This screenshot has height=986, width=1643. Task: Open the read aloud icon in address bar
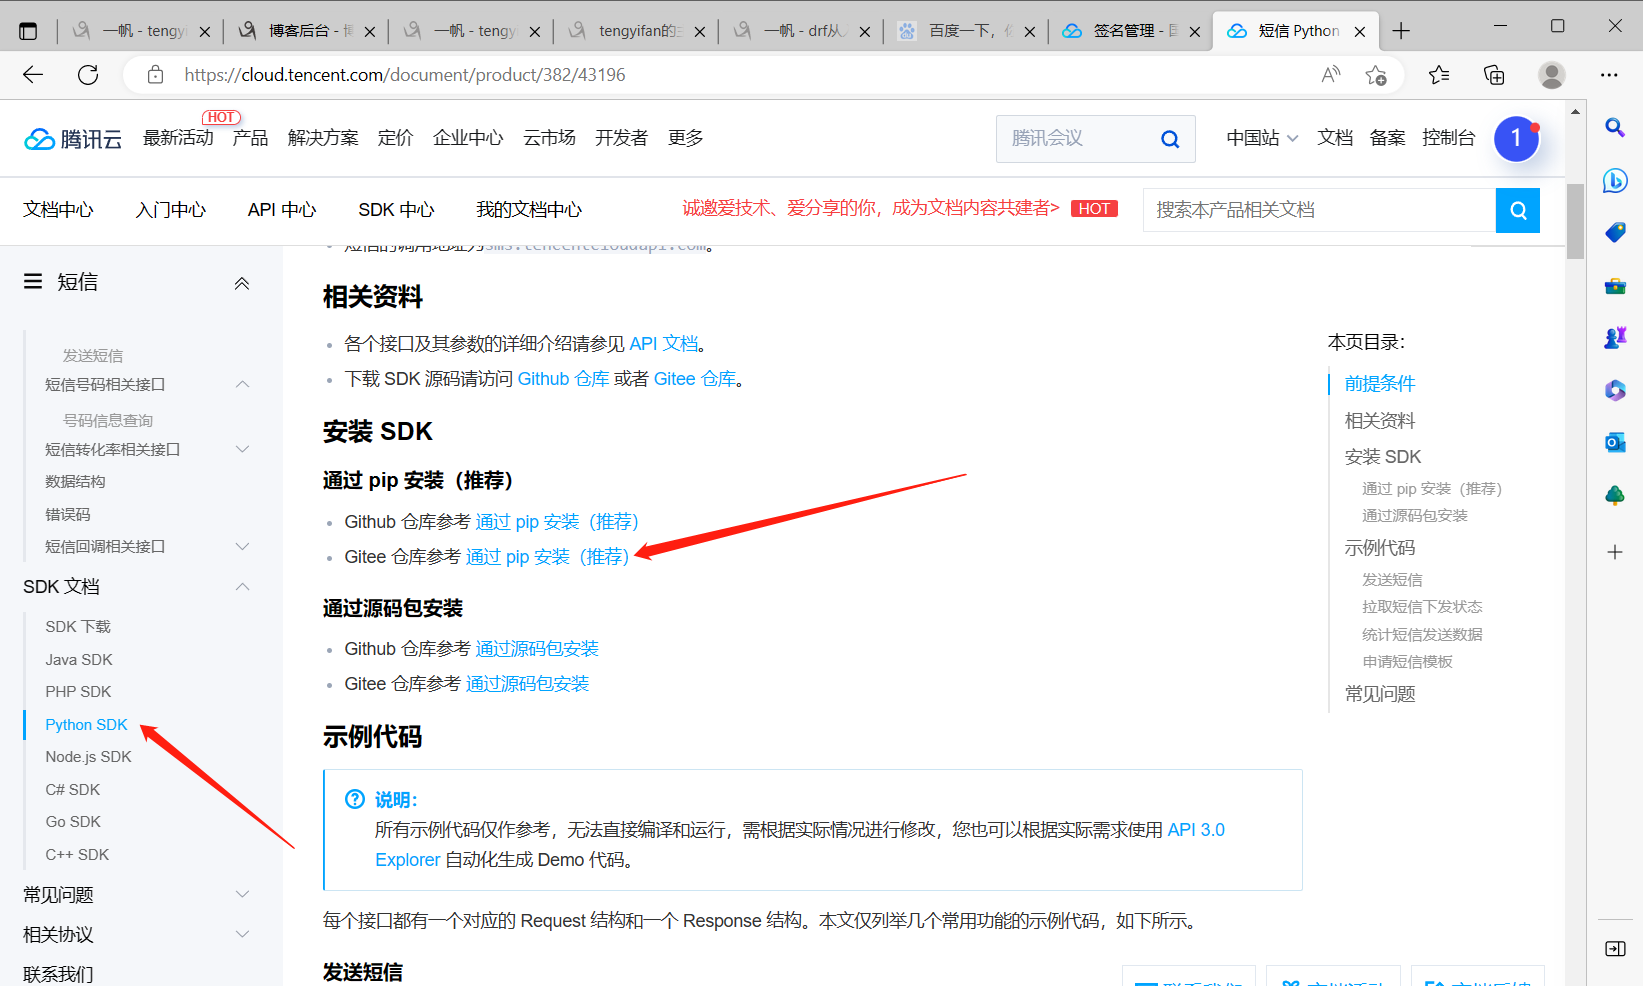click(1331, 75)
